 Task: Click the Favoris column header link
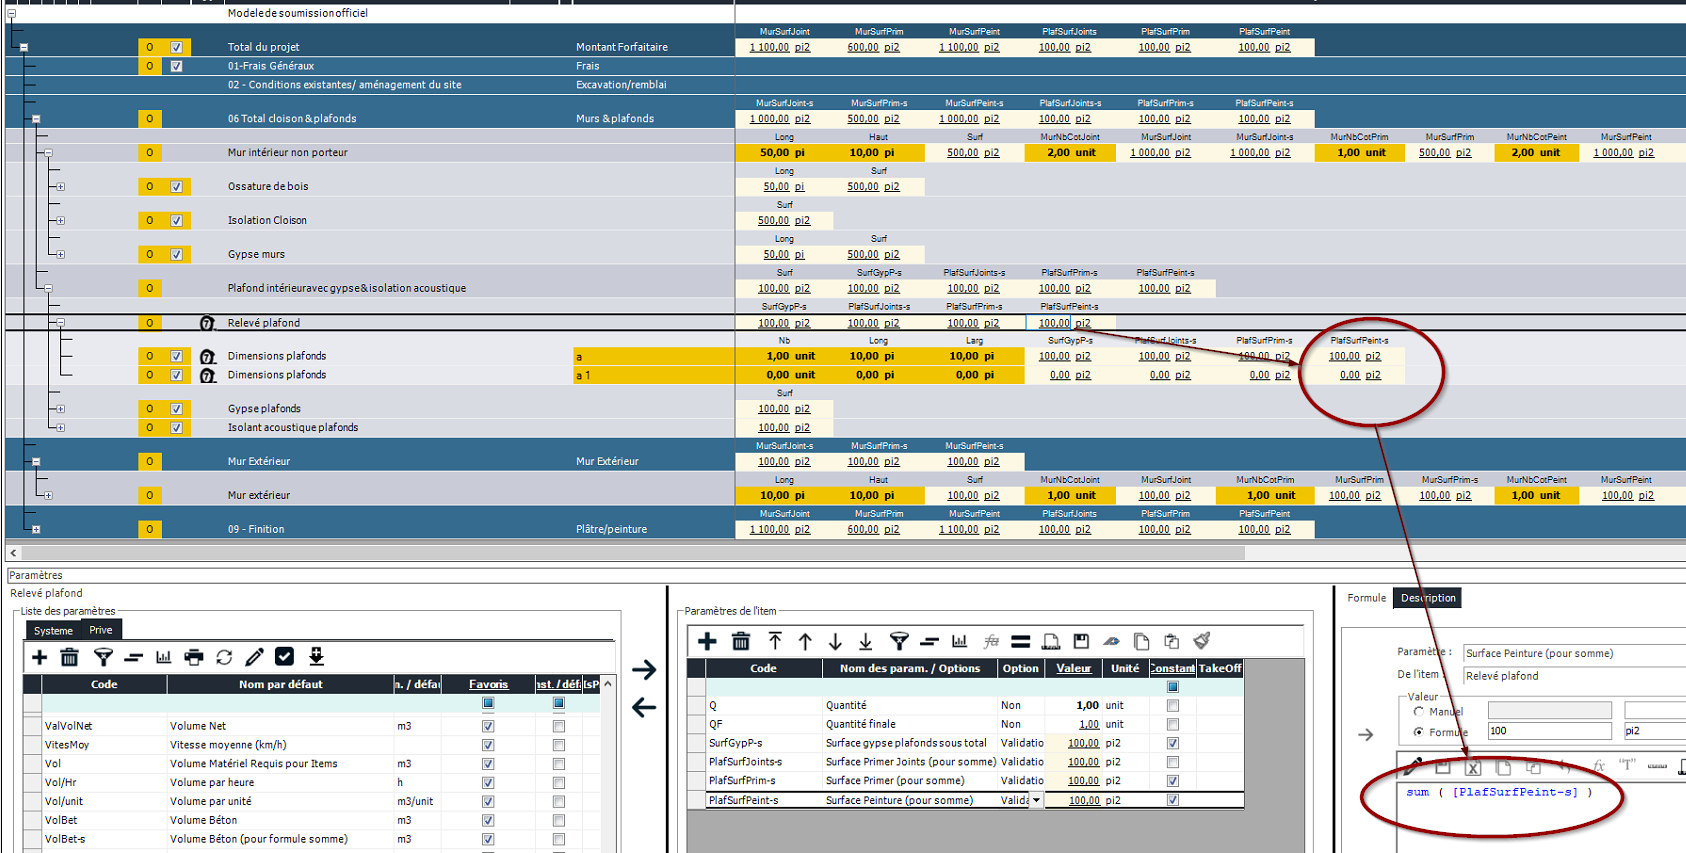coord(488,684)
